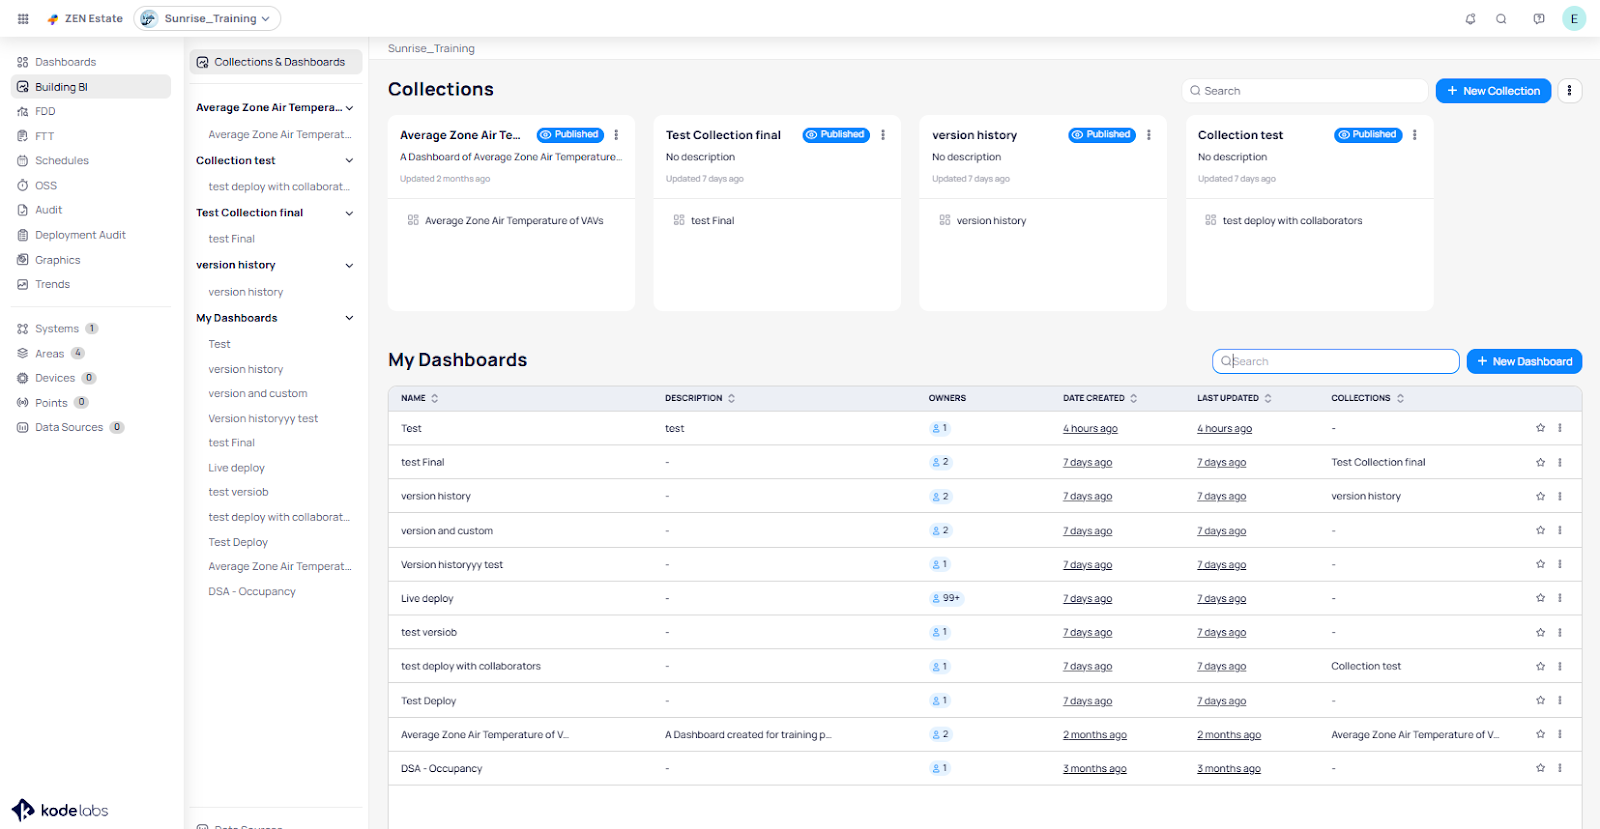
Task: Click the New Dashboard button
Action: coord(1524,362)
